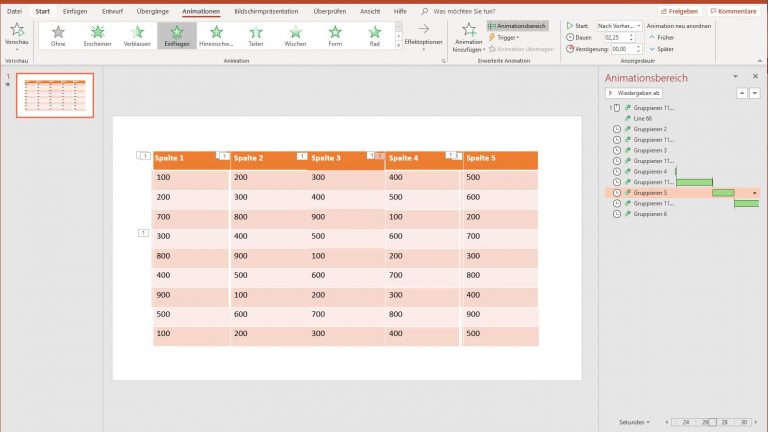Select the Ohne (no animation) effect
768x432 pixels.
tap(58, 35)
